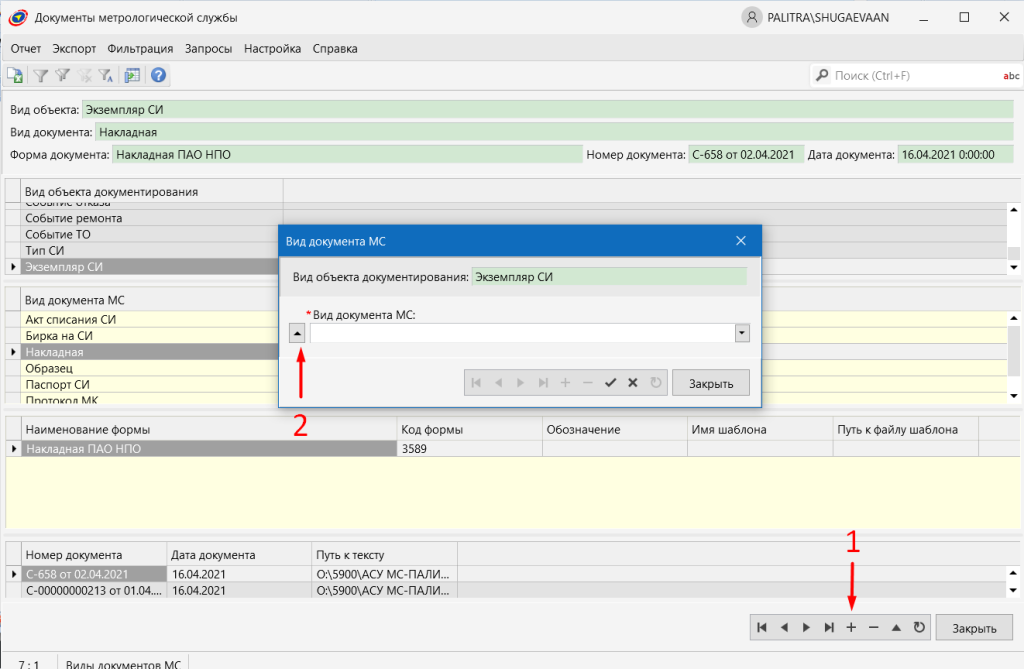Image resolution: width=1024 pixels, height=669 pixels.
Task: Click Вид объекта документирования column header
Action: [x=152, y=191]
